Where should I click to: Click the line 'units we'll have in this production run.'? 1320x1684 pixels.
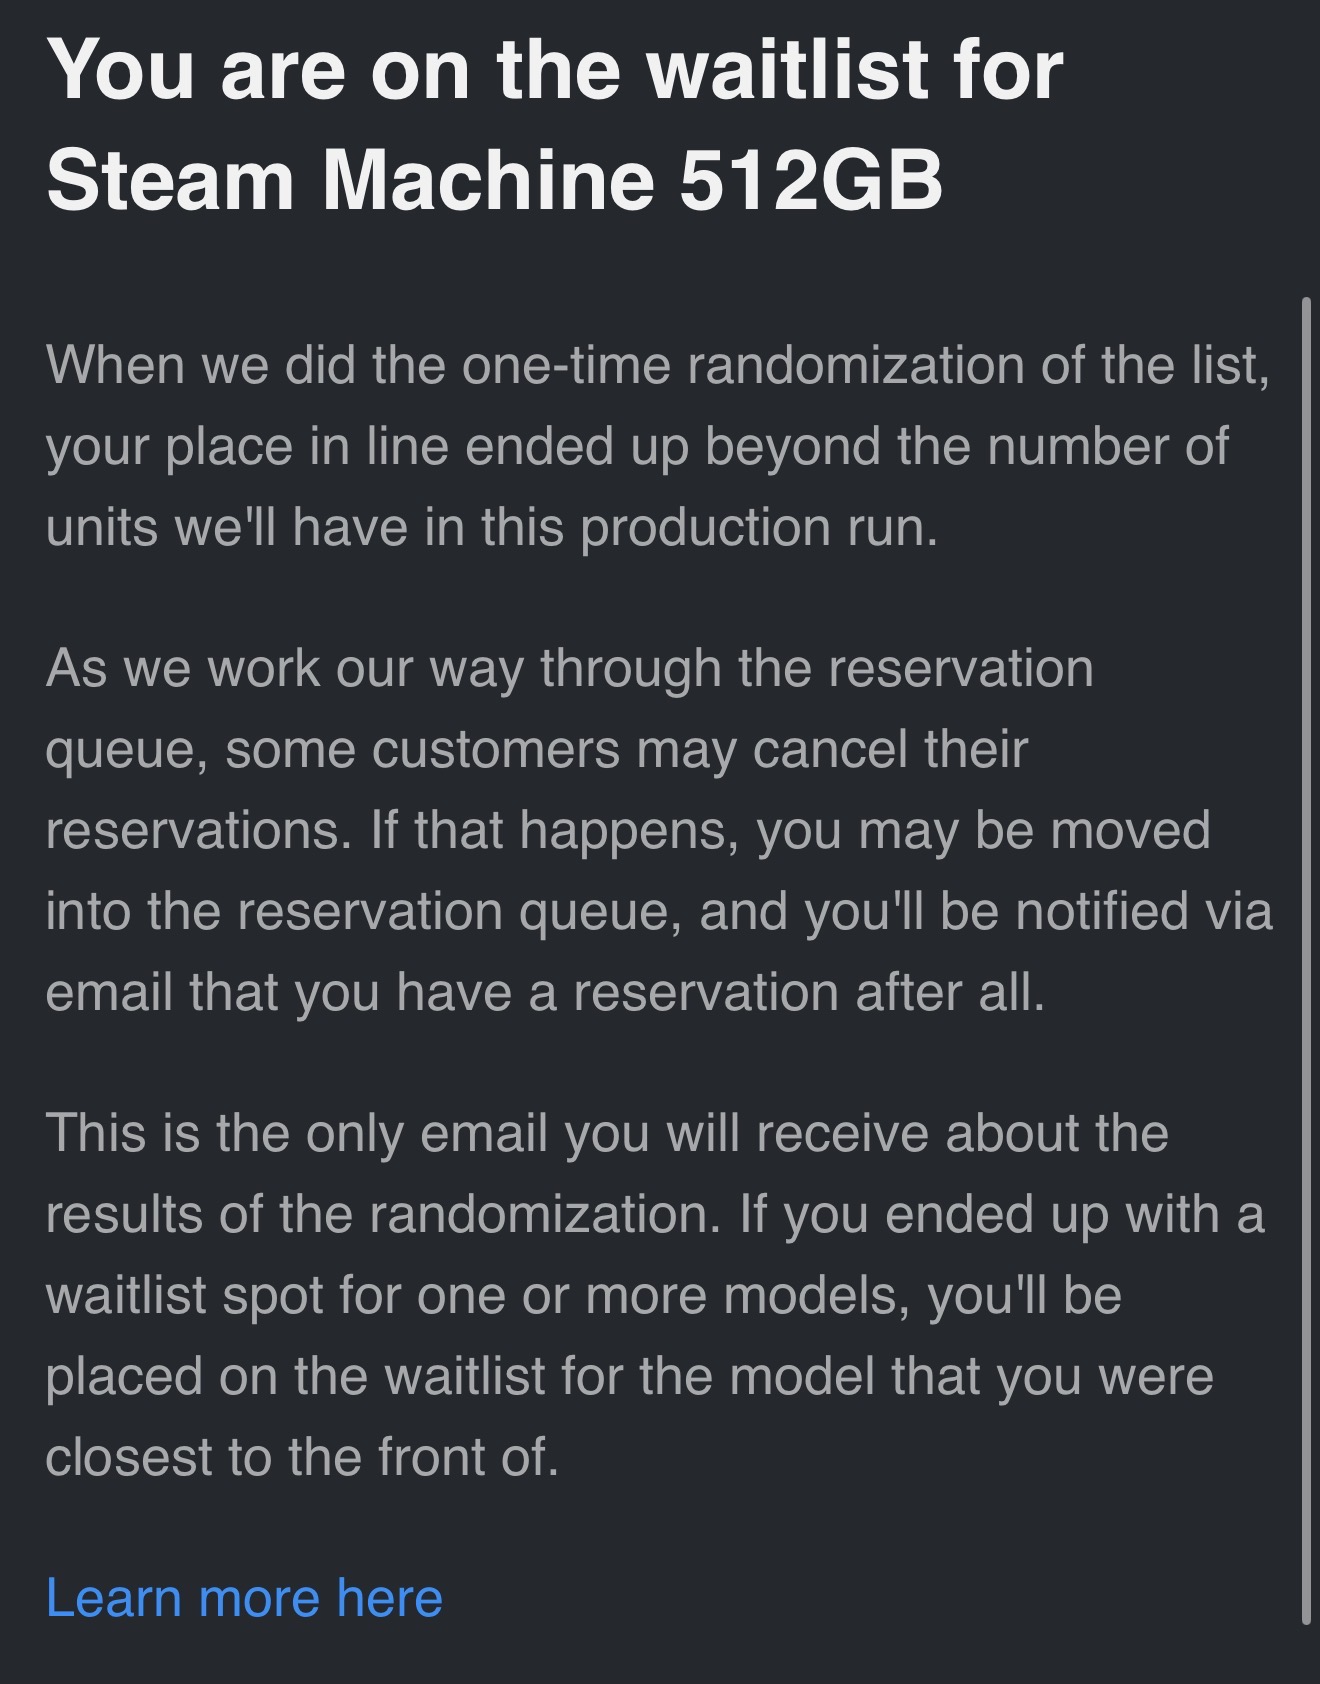(x=492, y=527)
